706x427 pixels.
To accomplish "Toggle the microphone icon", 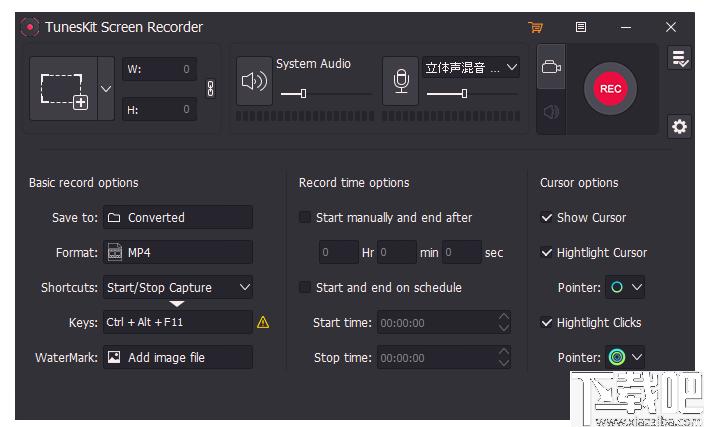I will click(401, 82).
